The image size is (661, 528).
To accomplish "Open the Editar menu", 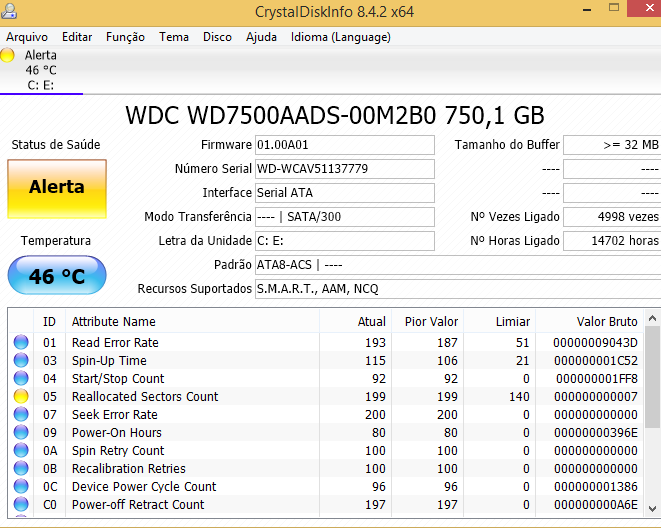I will point(77,37).
